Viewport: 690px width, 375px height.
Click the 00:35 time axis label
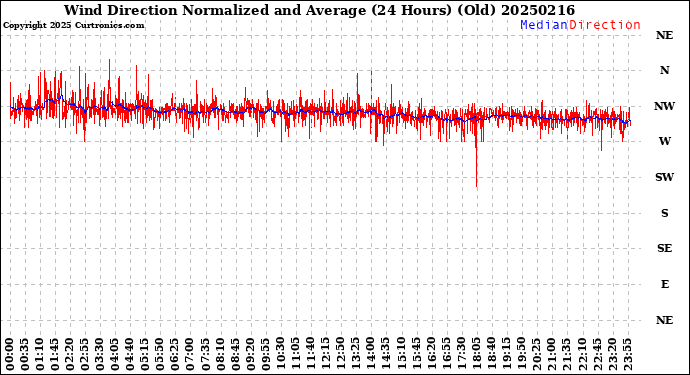(x=25, y=354)
